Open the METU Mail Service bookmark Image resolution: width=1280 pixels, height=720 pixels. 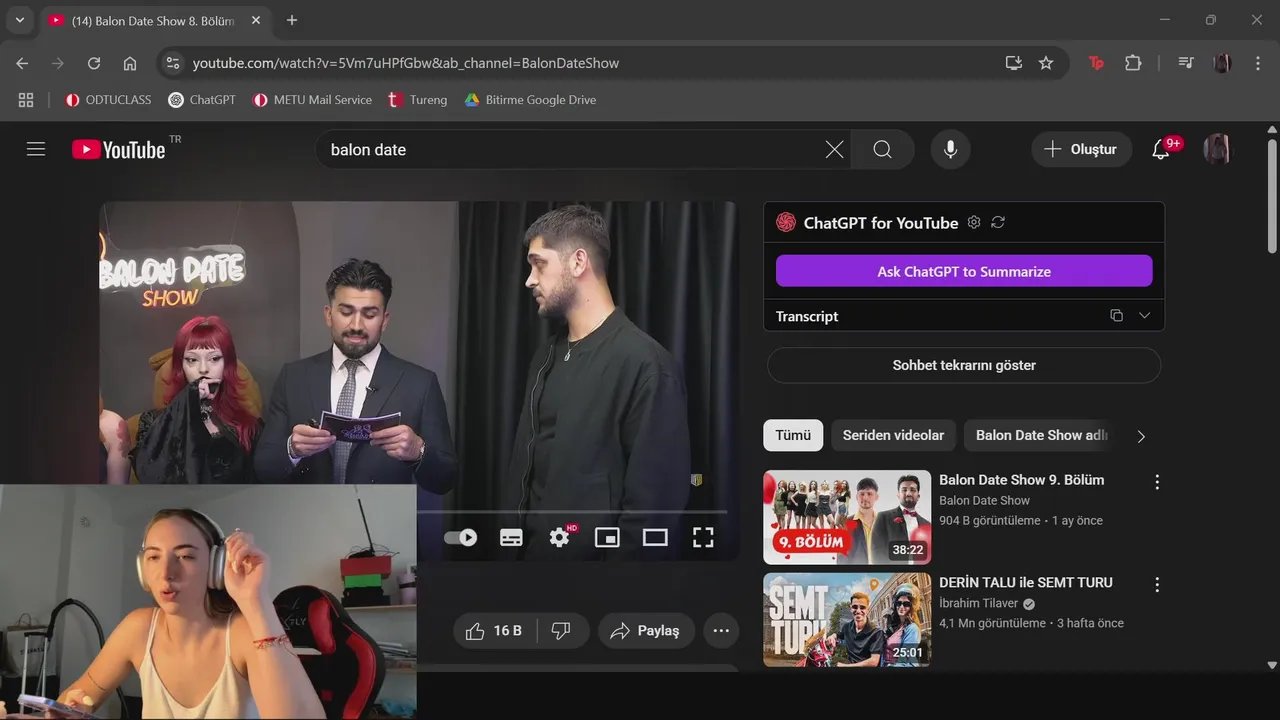313,100
